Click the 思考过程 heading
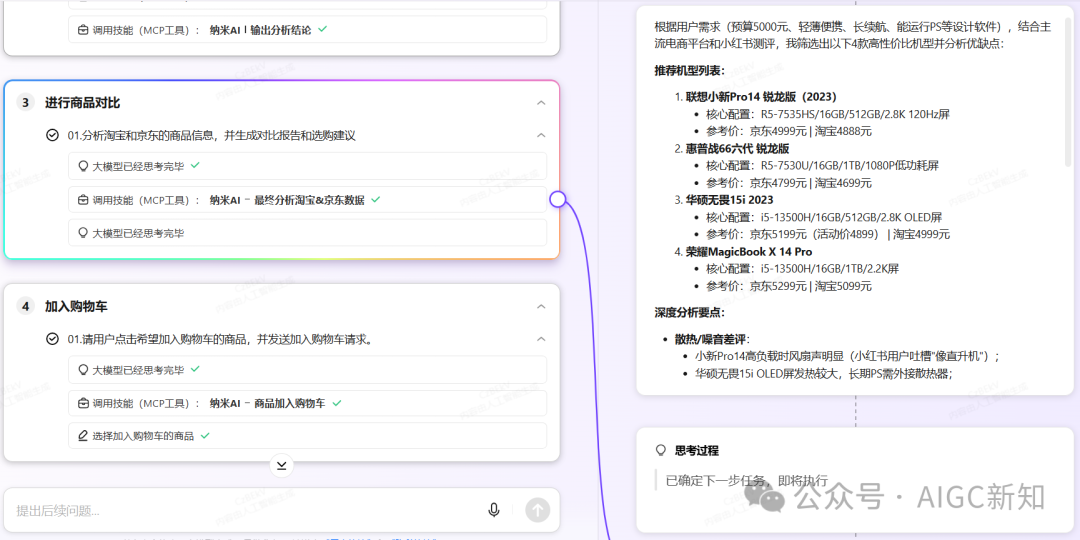Image resolution: width=1080 pixels, height=540 pixels. coord(696,450)
